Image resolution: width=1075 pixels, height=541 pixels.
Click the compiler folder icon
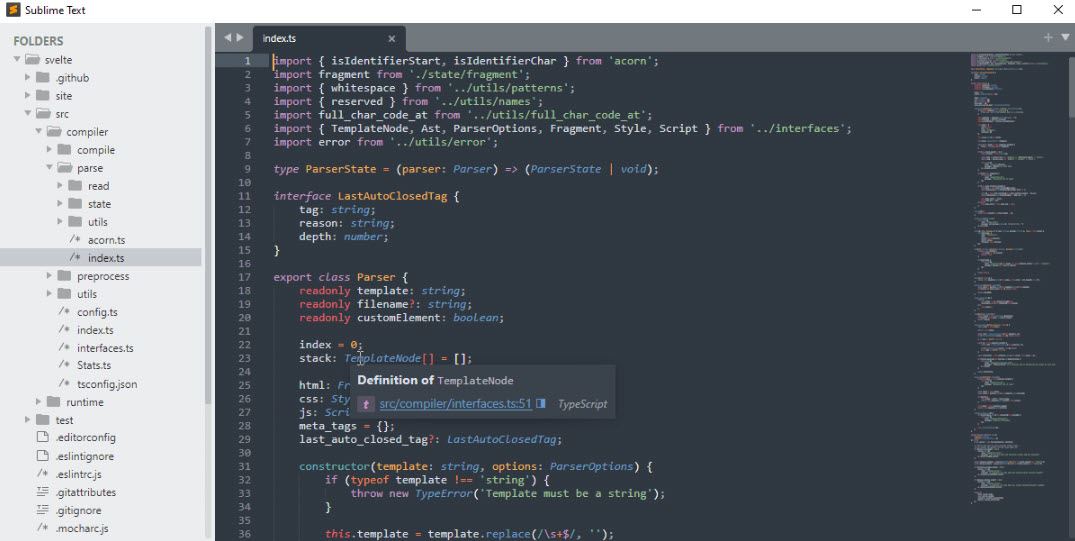[x=54, y=132]
